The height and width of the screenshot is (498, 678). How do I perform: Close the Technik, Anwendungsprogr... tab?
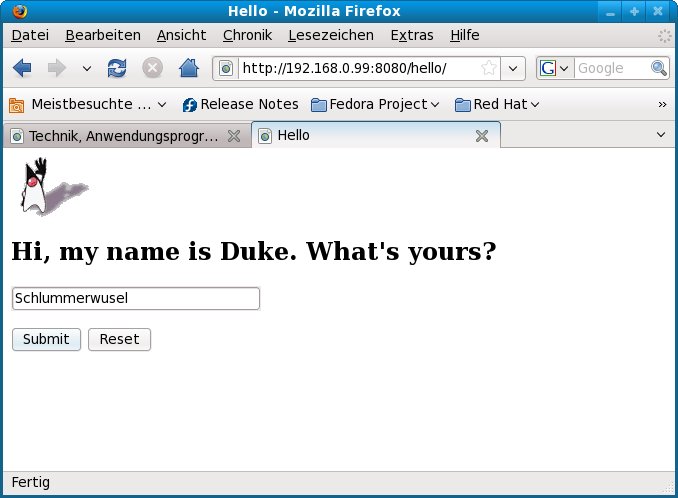click(234, 136)
